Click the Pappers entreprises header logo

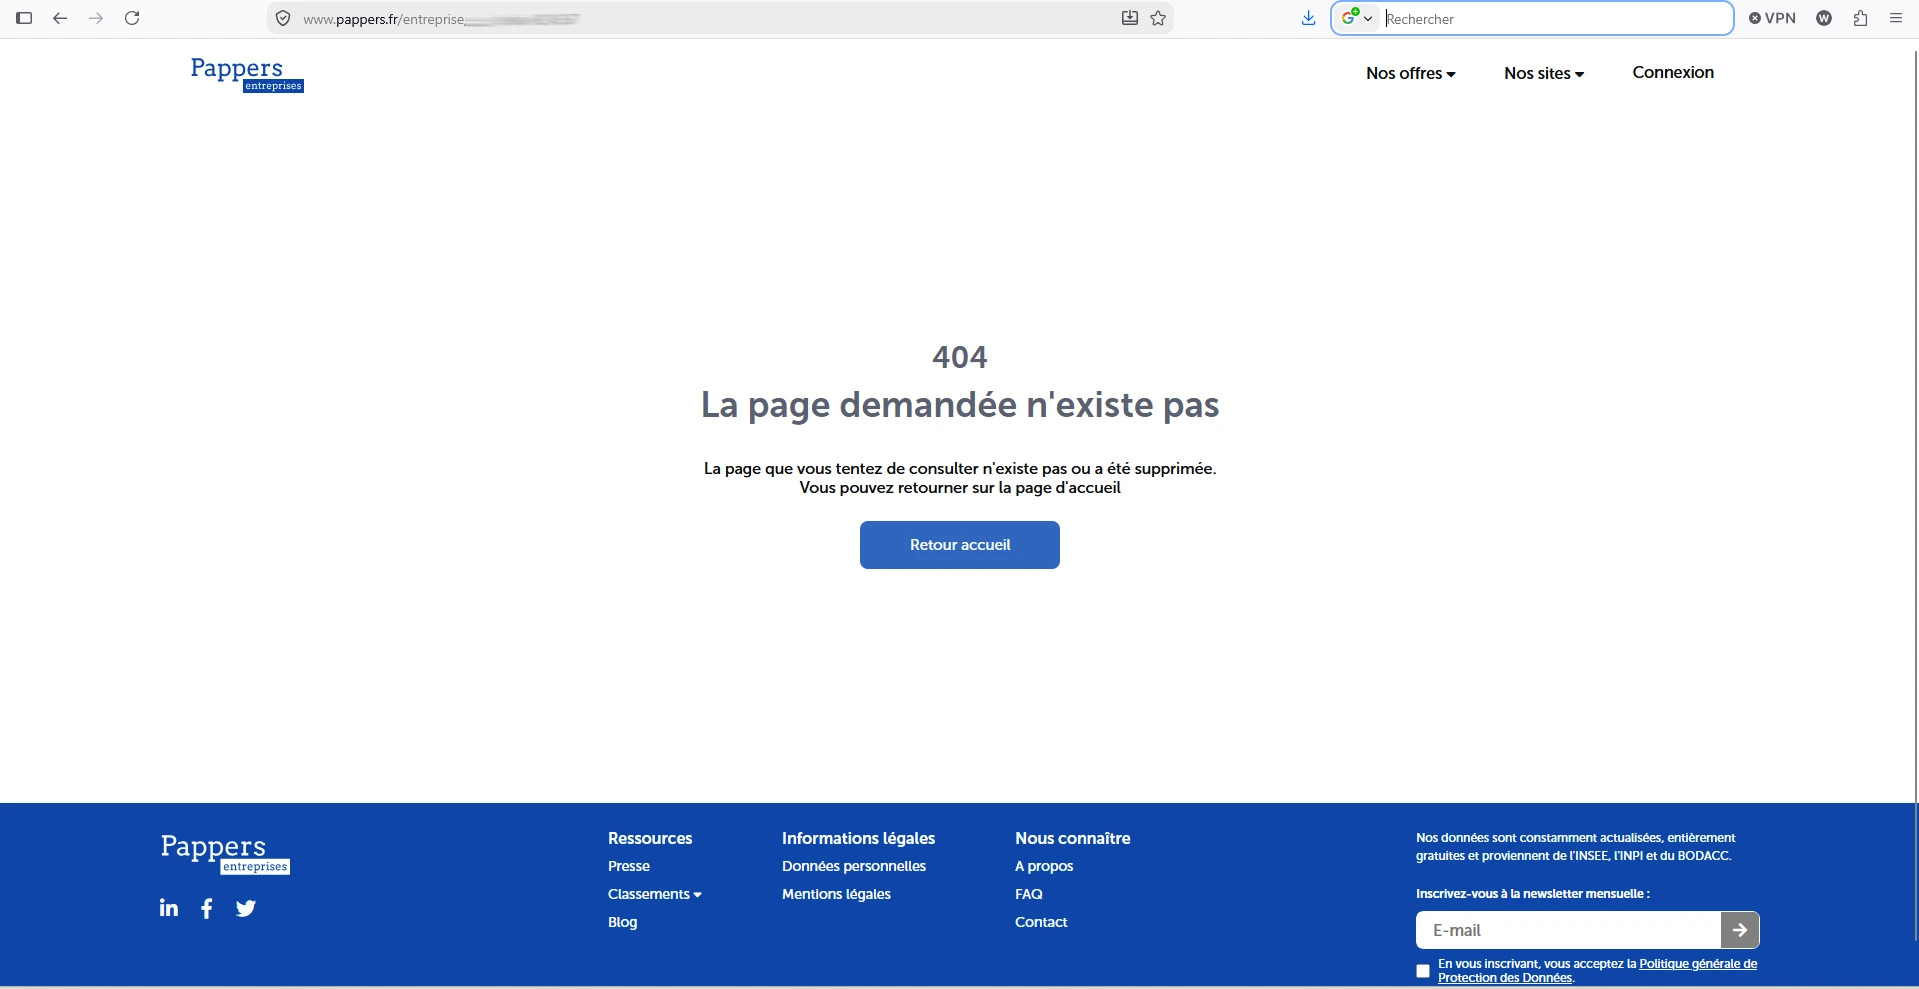pyautogui.click(x=247, y=74)
